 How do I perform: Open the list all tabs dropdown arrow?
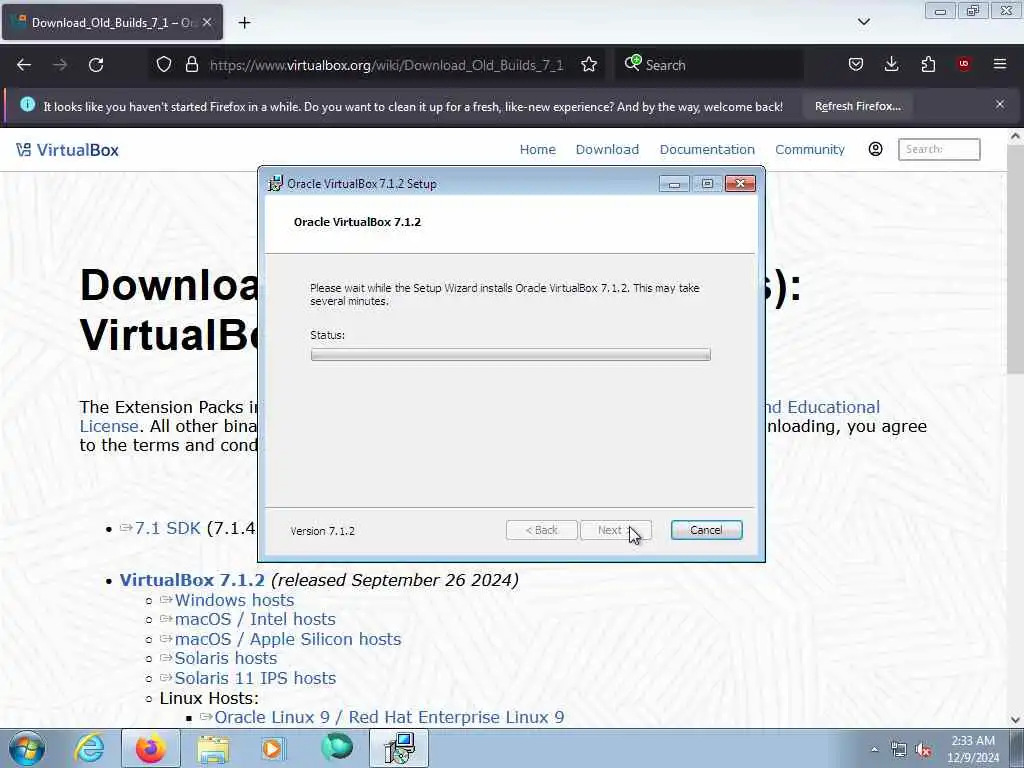tap(863, 22)
